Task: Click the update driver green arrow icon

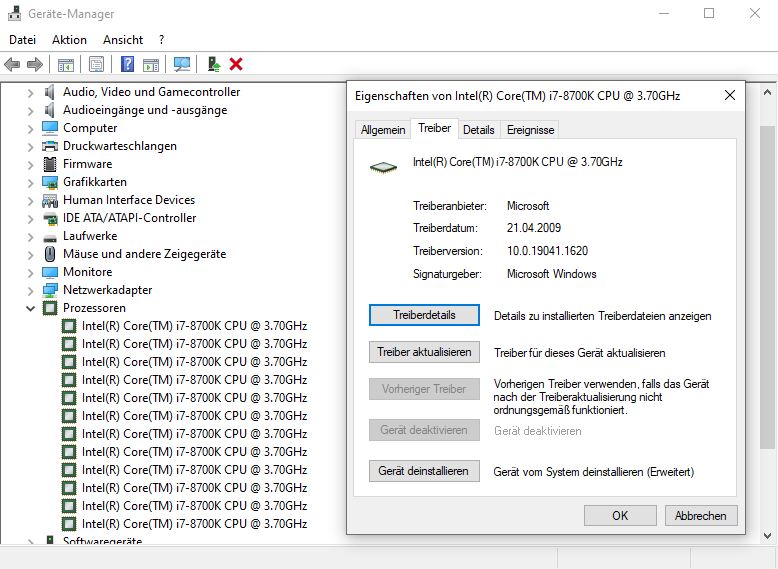Action: pos(214,64)
